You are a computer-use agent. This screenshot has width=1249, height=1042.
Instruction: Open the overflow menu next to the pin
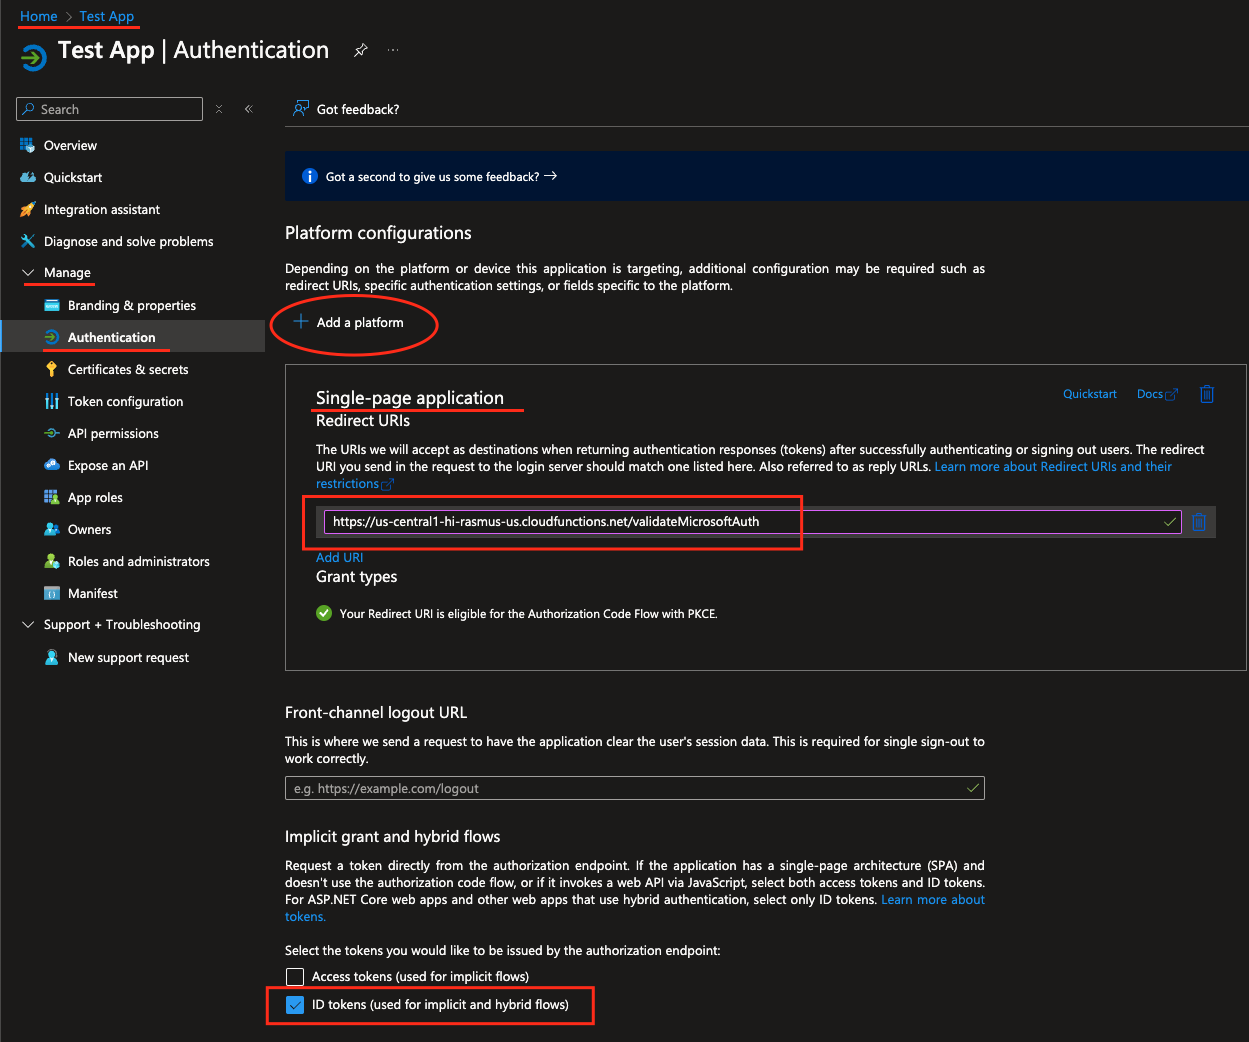coord(392,49)
